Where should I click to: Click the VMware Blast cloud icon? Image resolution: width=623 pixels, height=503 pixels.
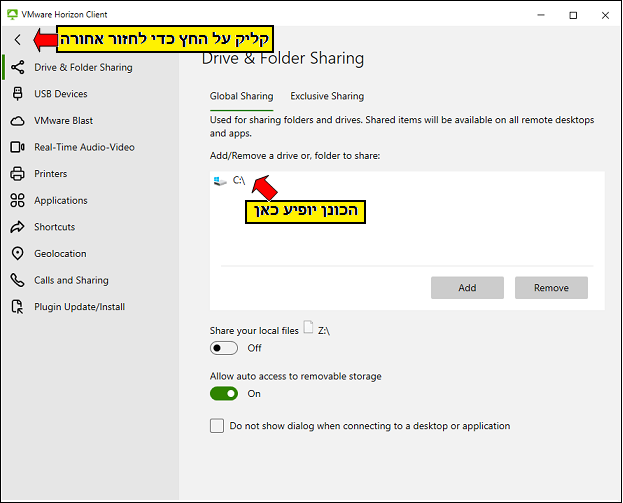(17, 121)
